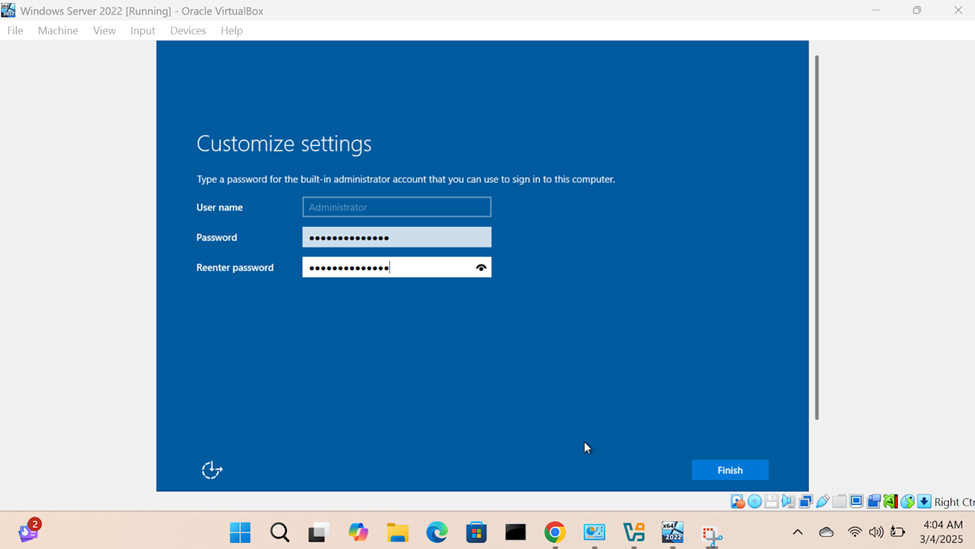Click the network adapter status icon
The width and height of the screenshot is (975, 549).
tap(805, 501)
